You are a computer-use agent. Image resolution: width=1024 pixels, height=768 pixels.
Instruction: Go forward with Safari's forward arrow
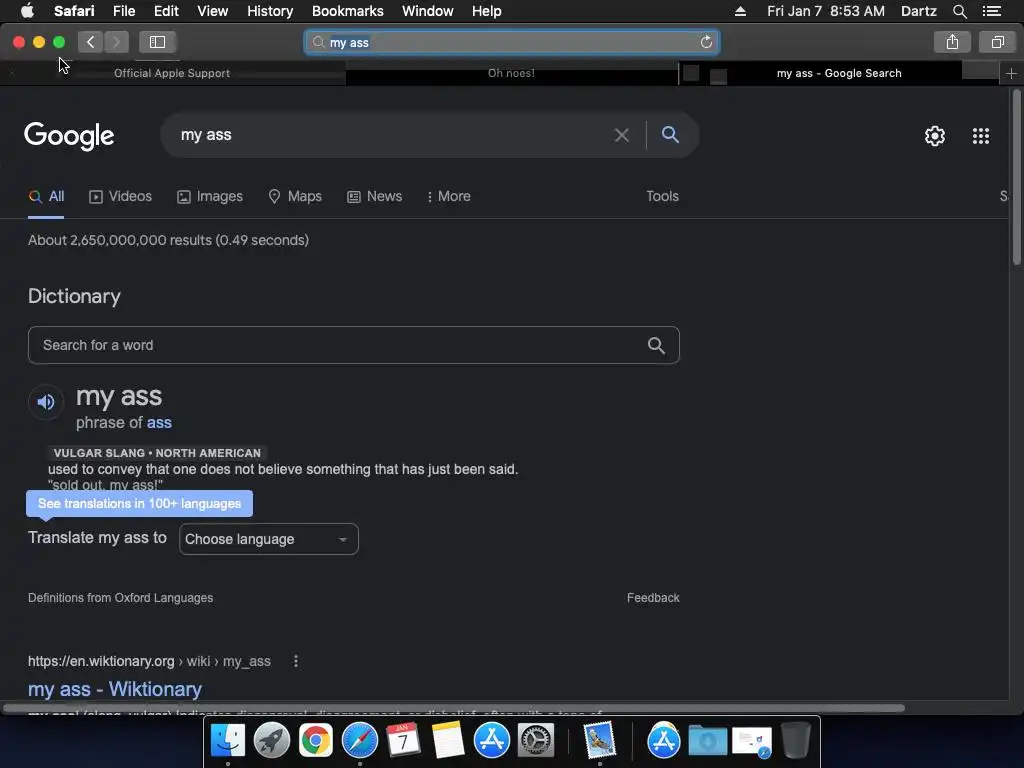point(116,42)
